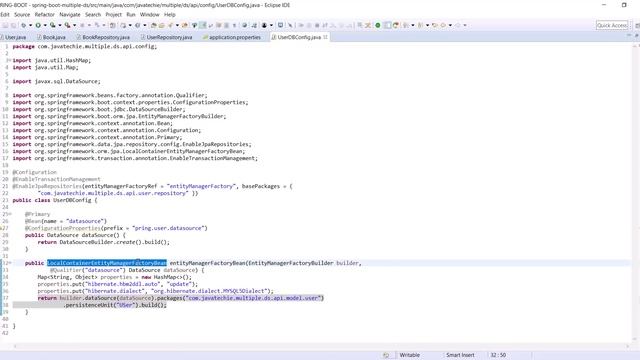Click the warning marker icon on line 27
Viewport: 640px width, 360px height.
click(2, 228)
